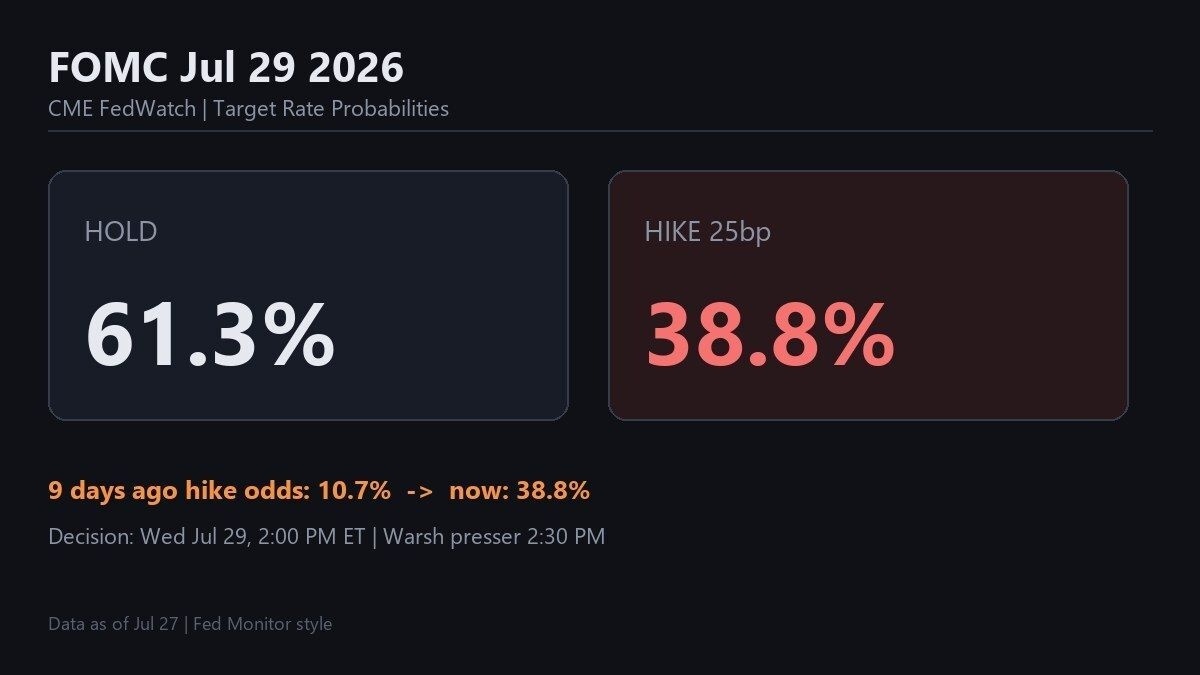The width and height of the screenshot is (1200, 675).
Task: Click the orange hike odds change line
Action: pyautogui.click(x=319, y=491)
